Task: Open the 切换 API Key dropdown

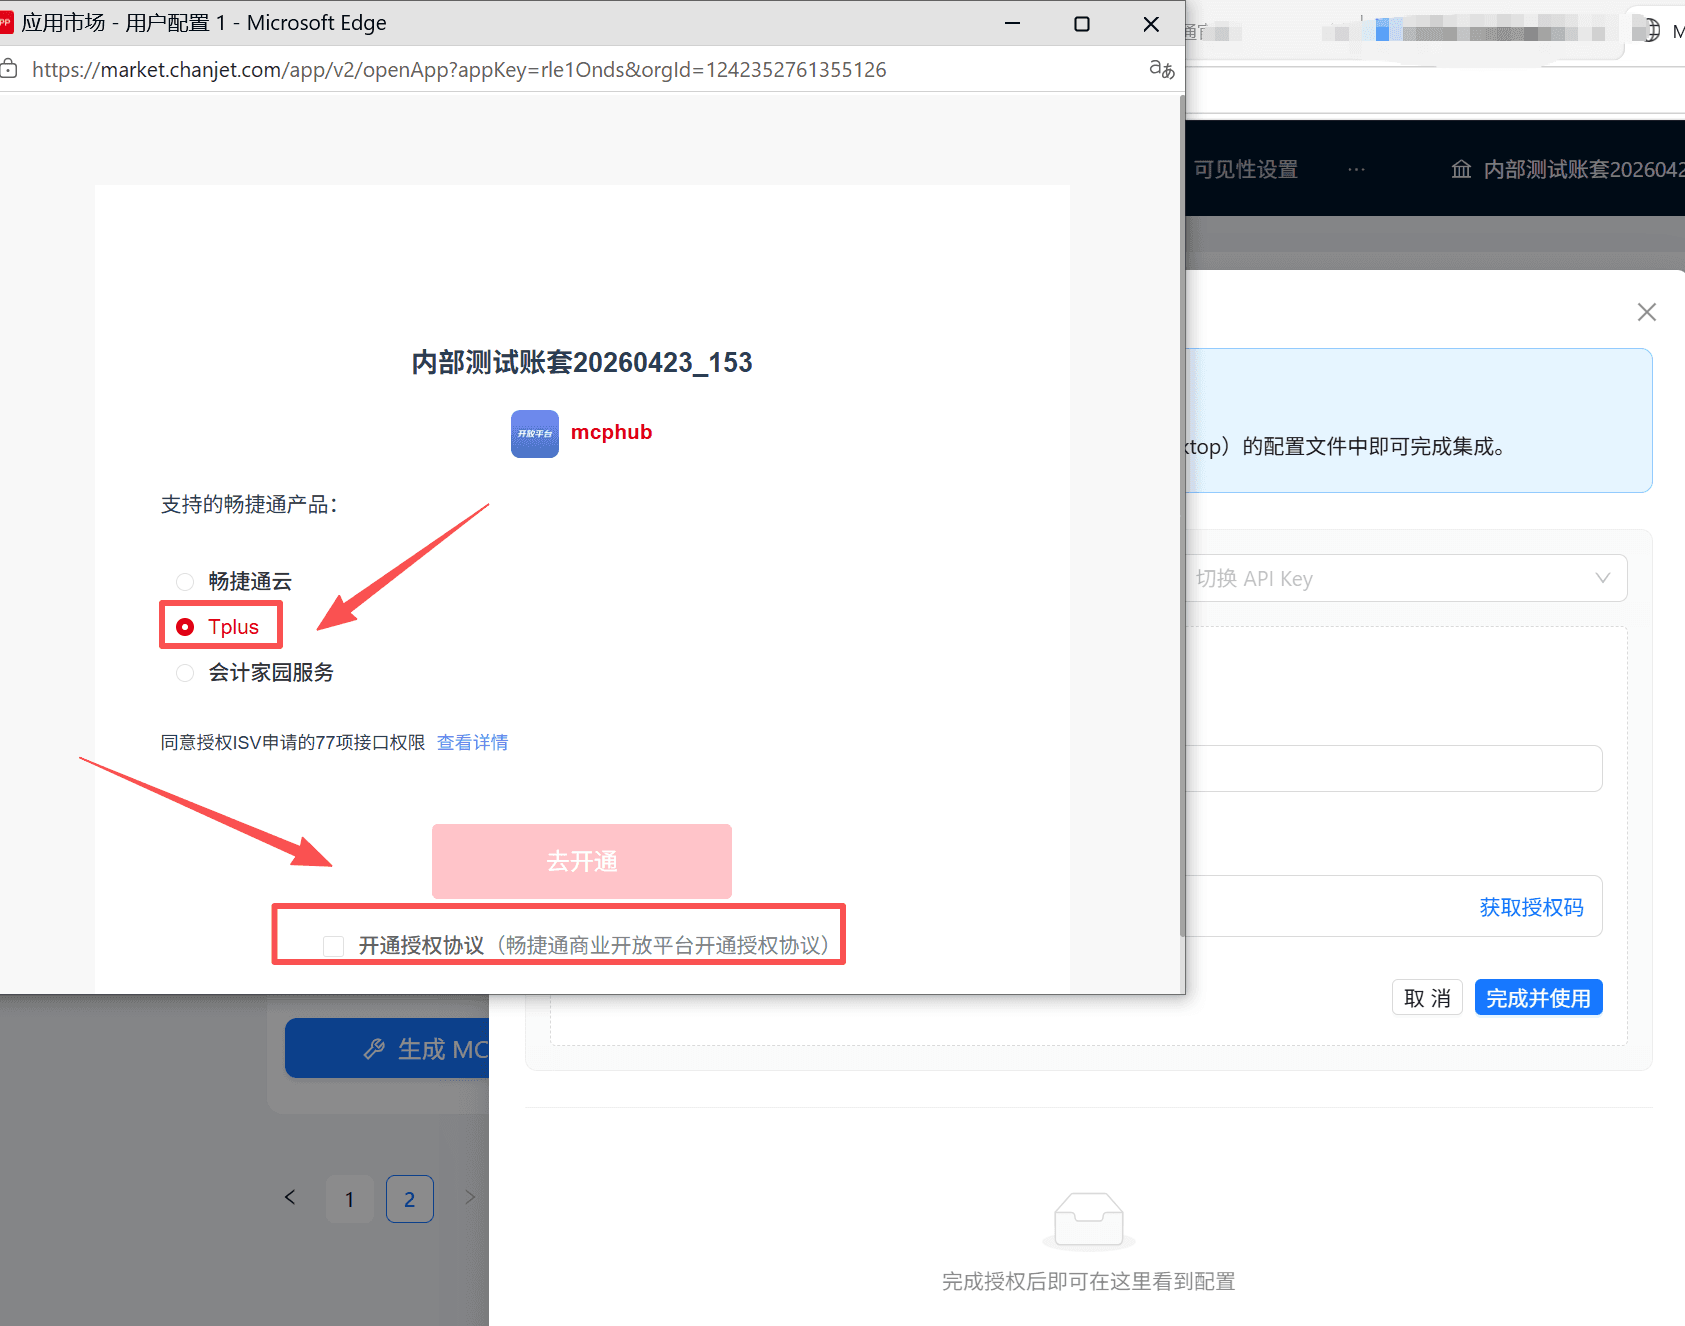Action: pyautogui.click(x=1406, y=578)
